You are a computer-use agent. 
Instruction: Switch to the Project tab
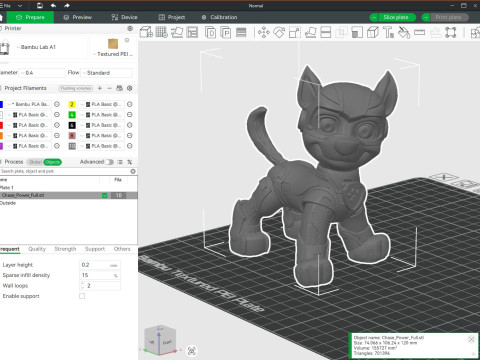[x=172, y=17]
